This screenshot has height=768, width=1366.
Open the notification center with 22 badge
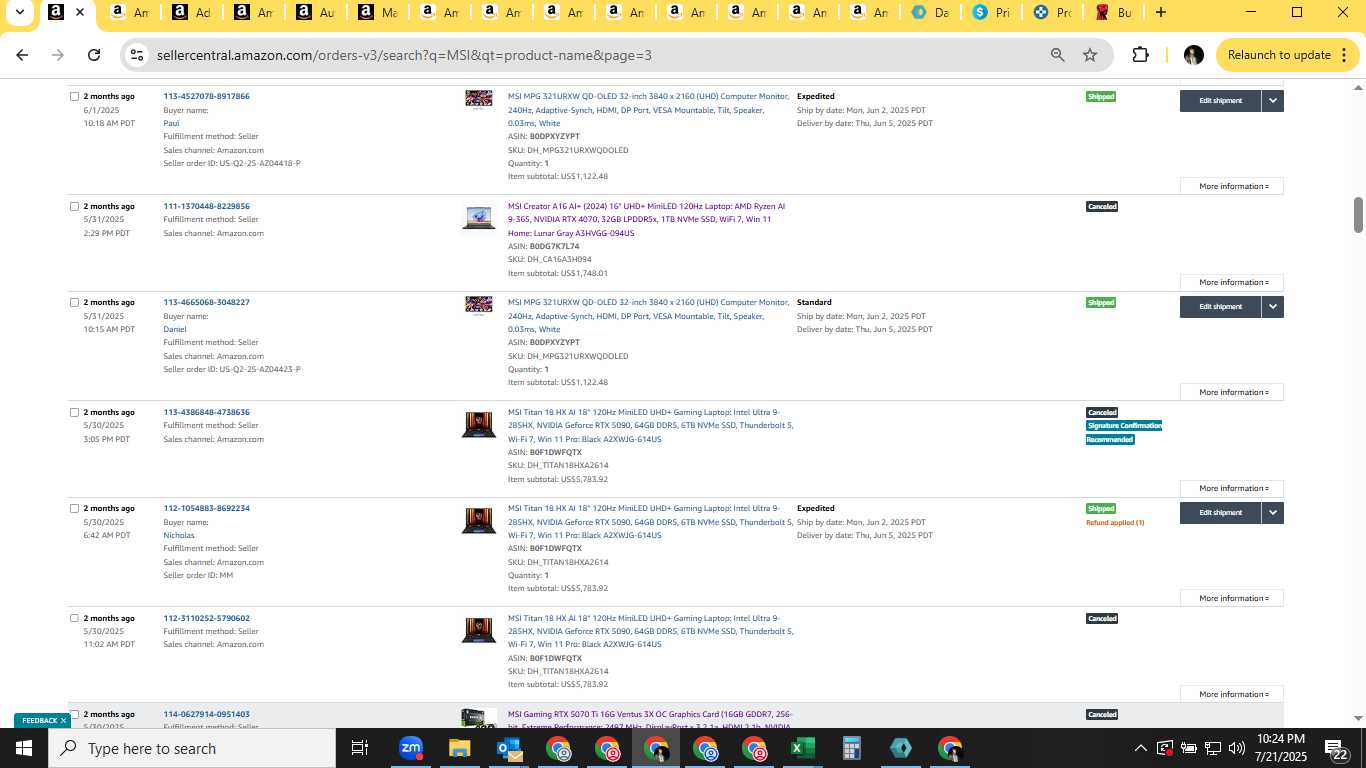(x=1336, y=749)
